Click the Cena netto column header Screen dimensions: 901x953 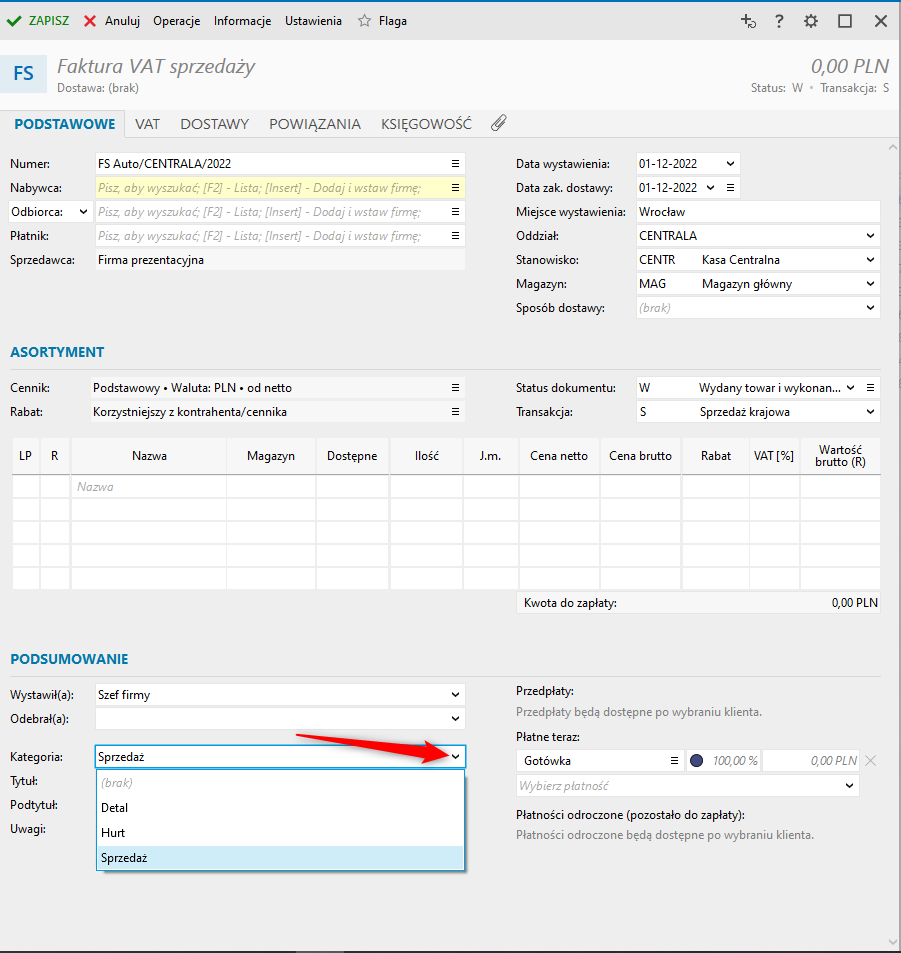pyautogui.click(x=559, y=456)
